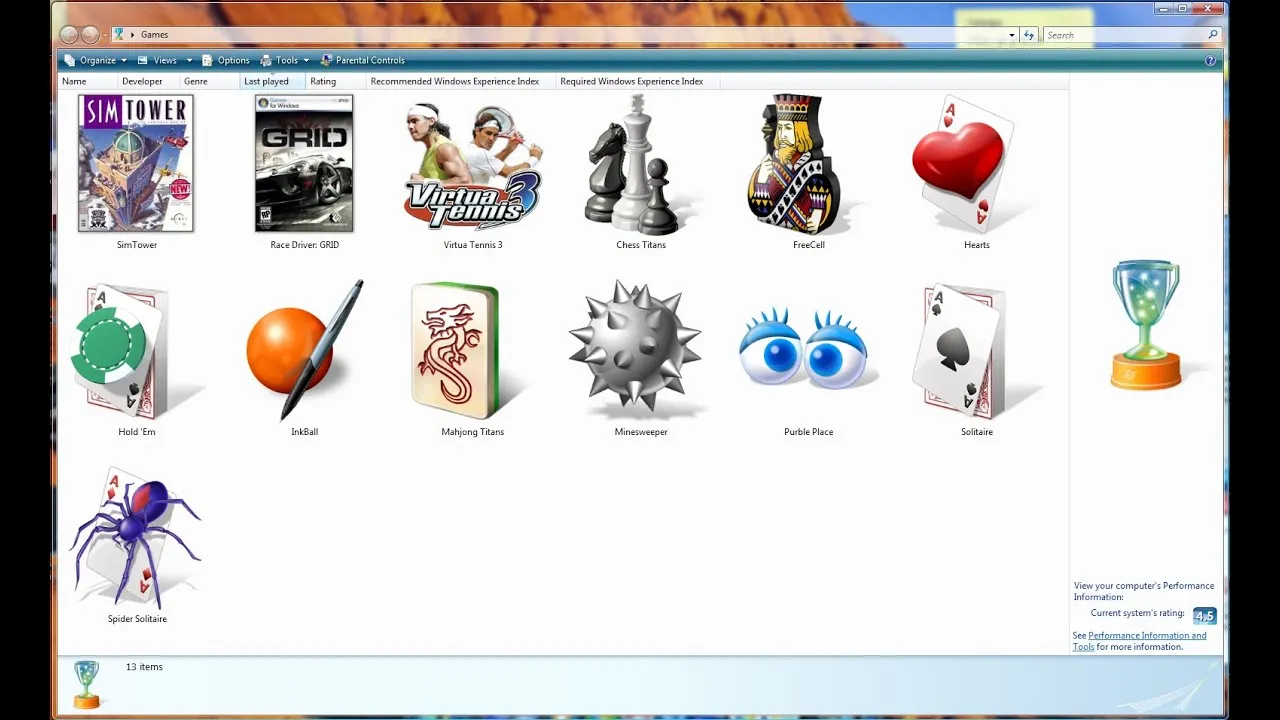Select the SimTower box art

click(135, 163)
